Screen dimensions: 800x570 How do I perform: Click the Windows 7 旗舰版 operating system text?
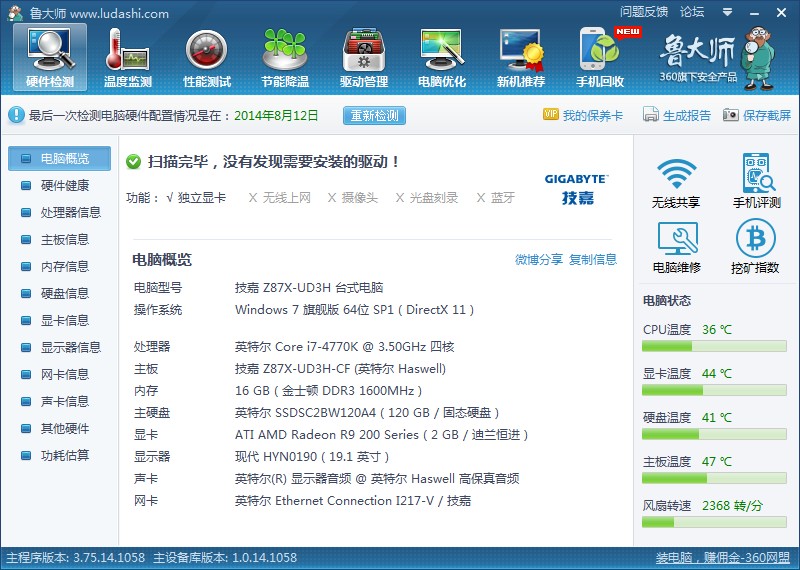tap(355, 310)
